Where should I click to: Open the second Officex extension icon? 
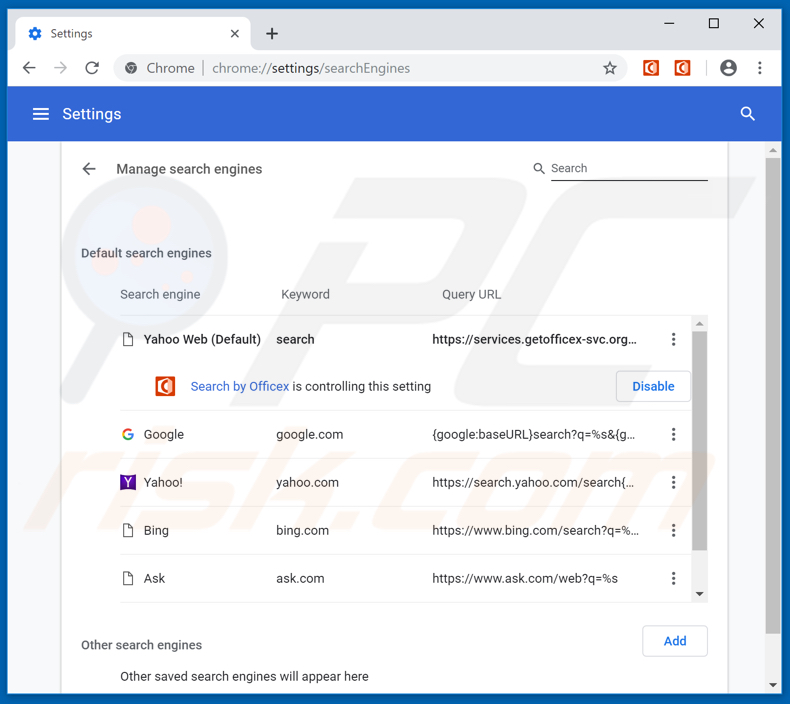click(x=682, y=68)
